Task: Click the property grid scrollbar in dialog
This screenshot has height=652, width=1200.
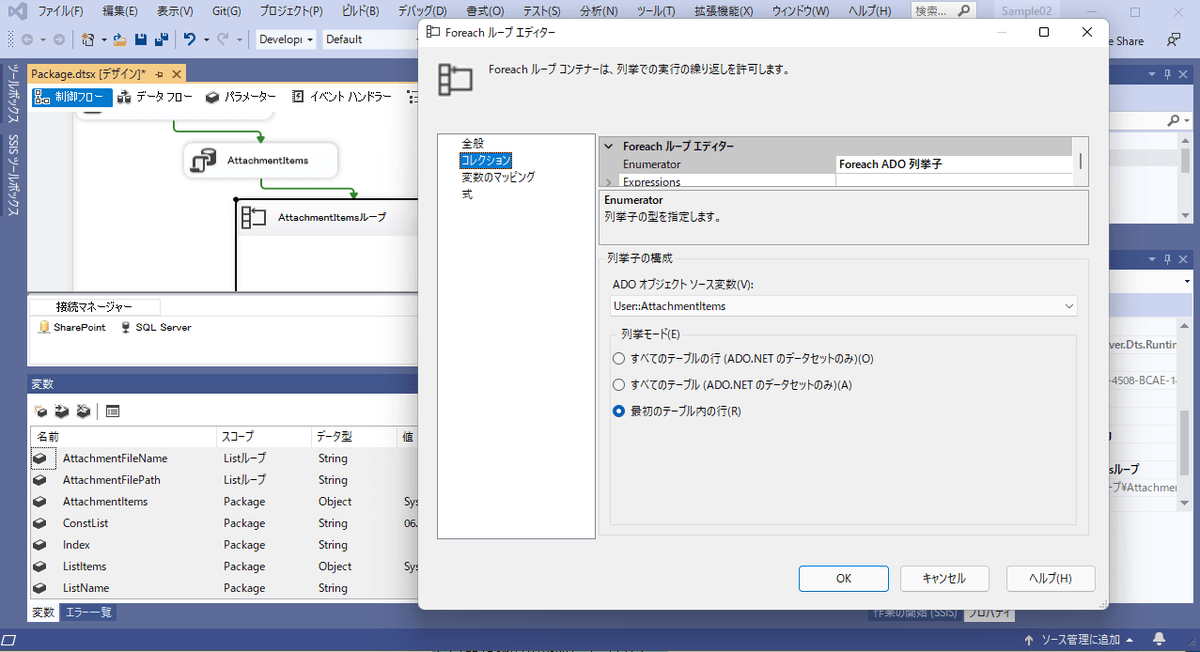Action: [1081, 161]
